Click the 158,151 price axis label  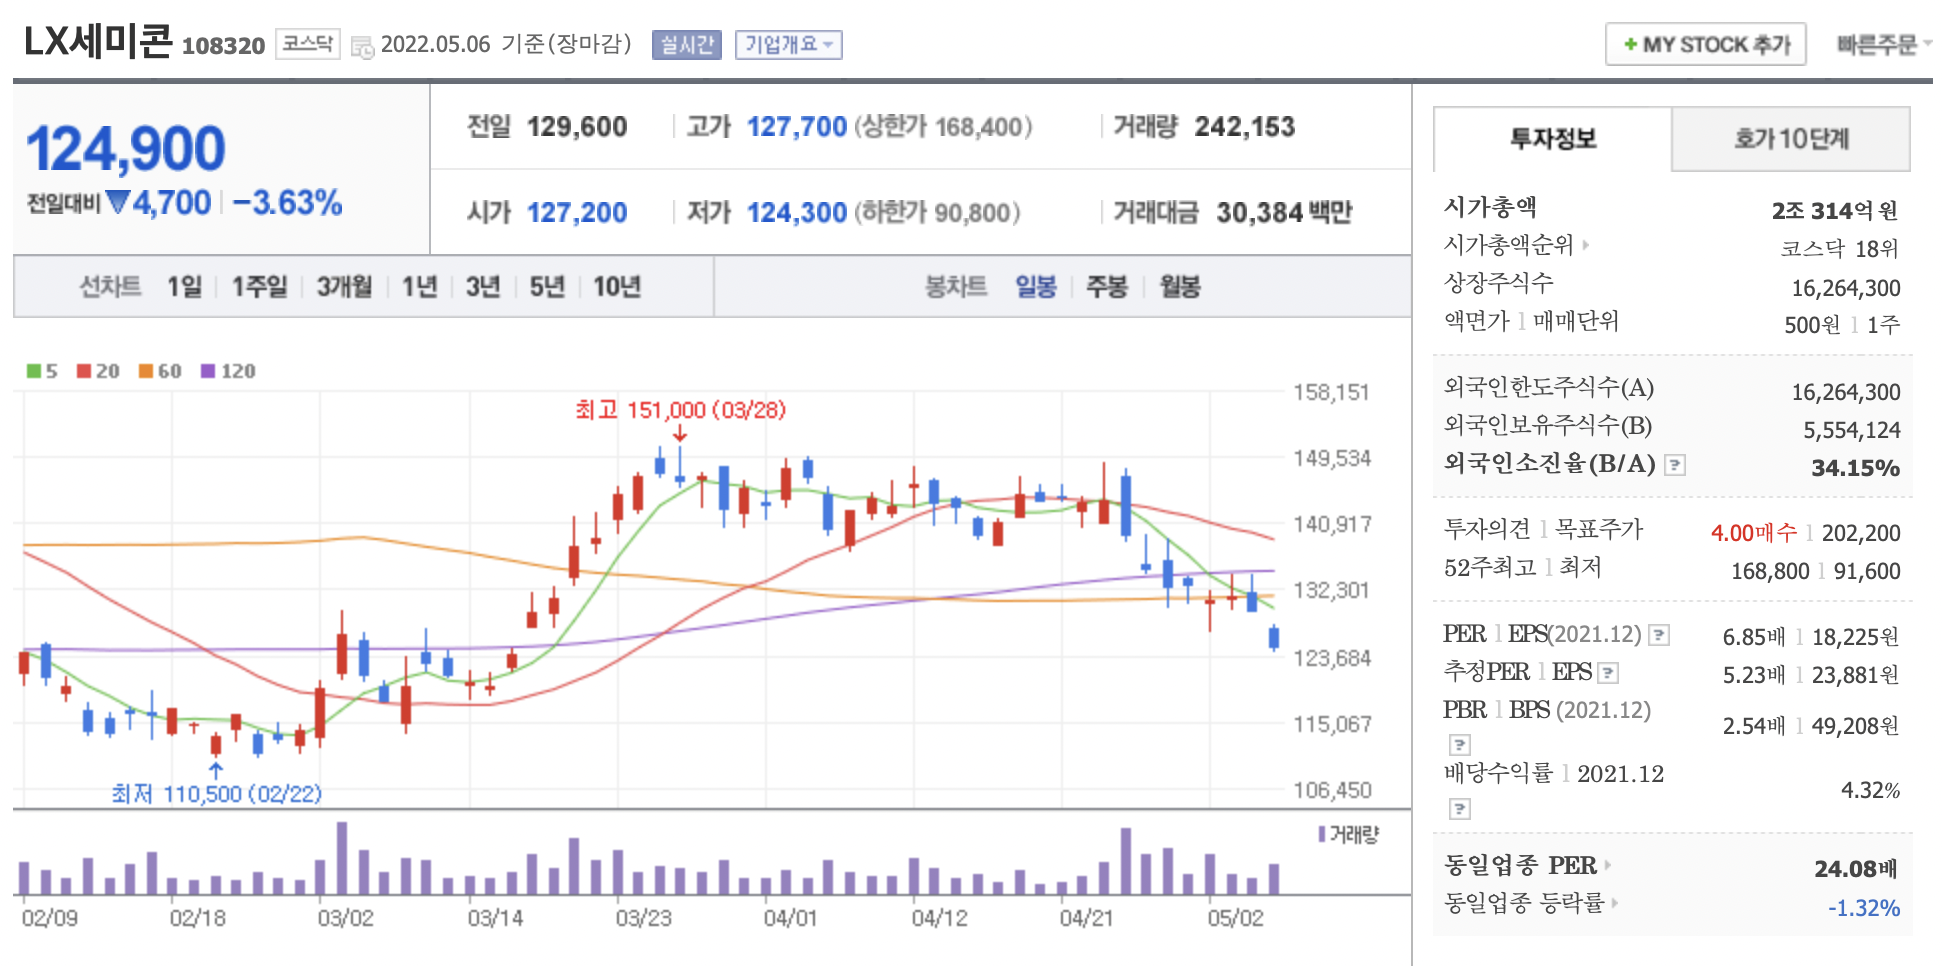pyautogui.click(x=1331, y=392)
